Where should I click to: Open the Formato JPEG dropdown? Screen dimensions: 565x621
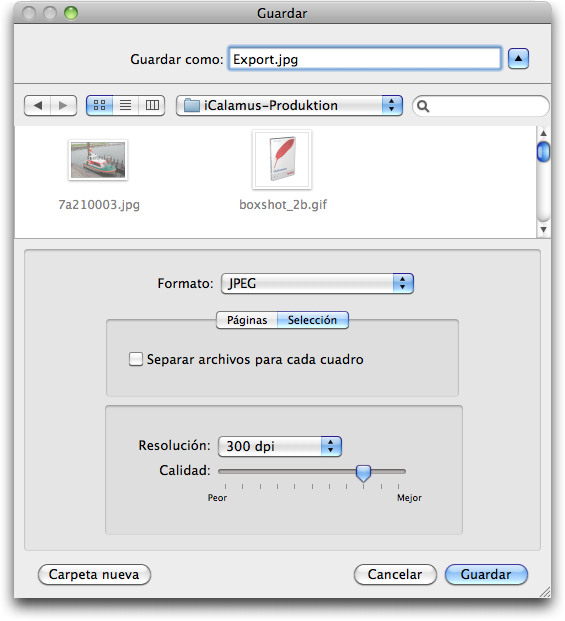(x=318, y=283)
